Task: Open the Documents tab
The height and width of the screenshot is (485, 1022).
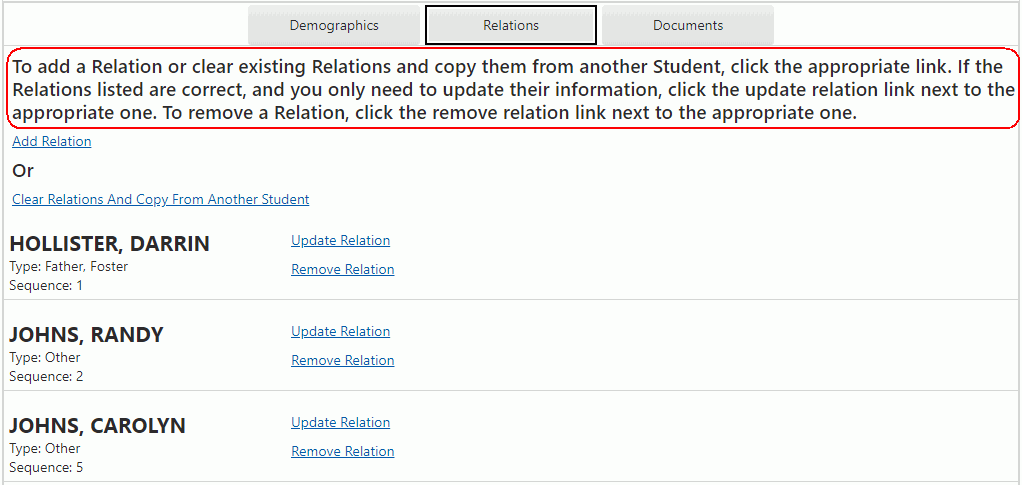Action: pyautogui.click(x=687, y=25)
